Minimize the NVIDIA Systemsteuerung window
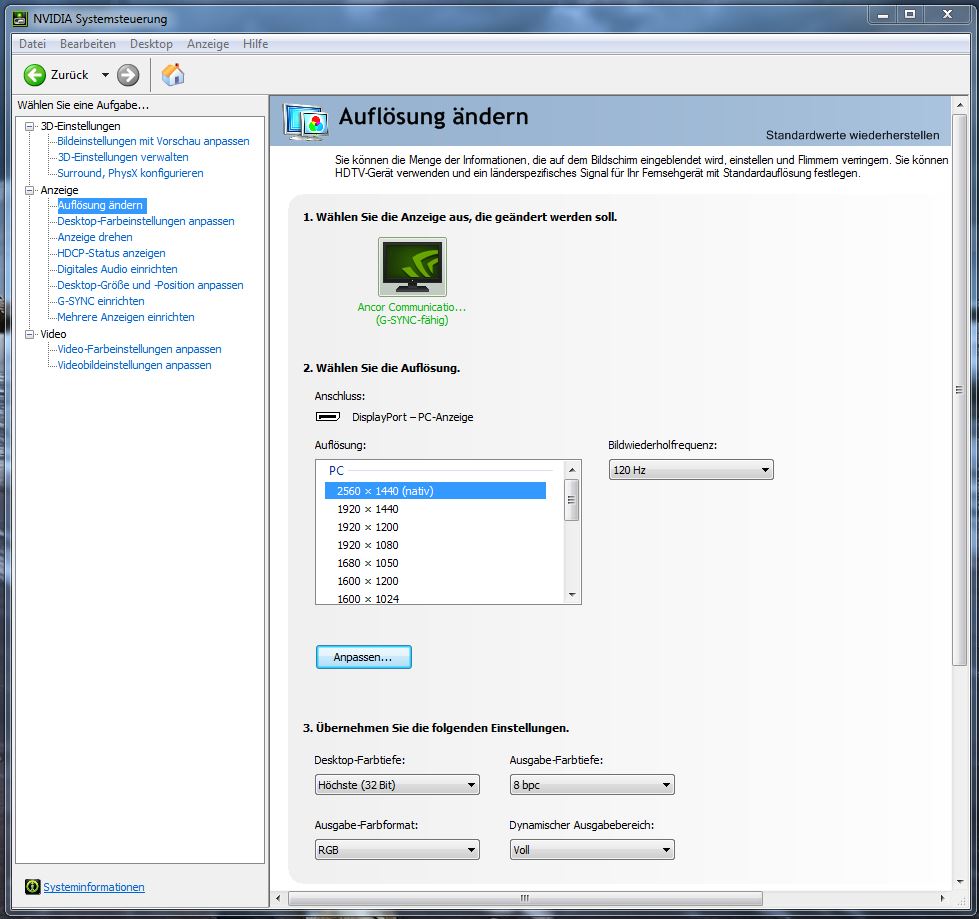Image resolution: width=979 pixels, height=919 pixels. coord(883,14)
